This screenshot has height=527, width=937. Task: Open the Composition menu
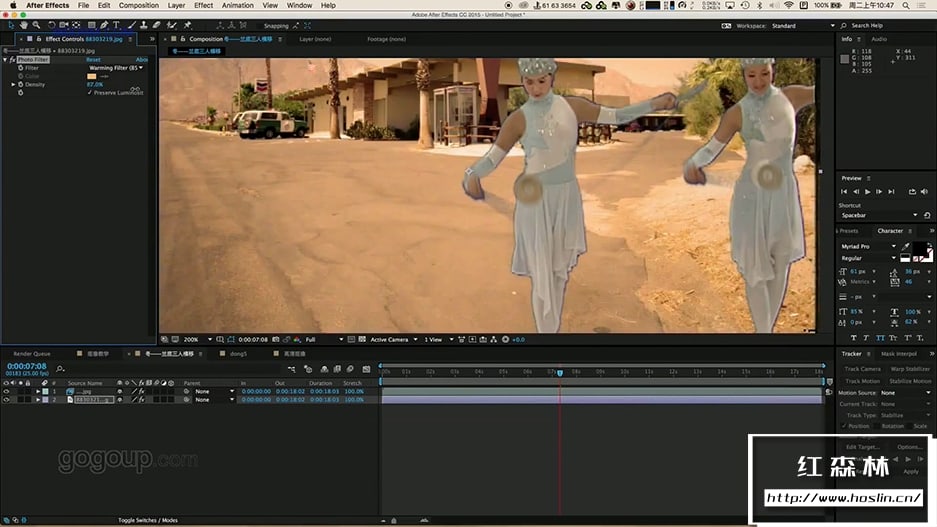tap(139, 5)
